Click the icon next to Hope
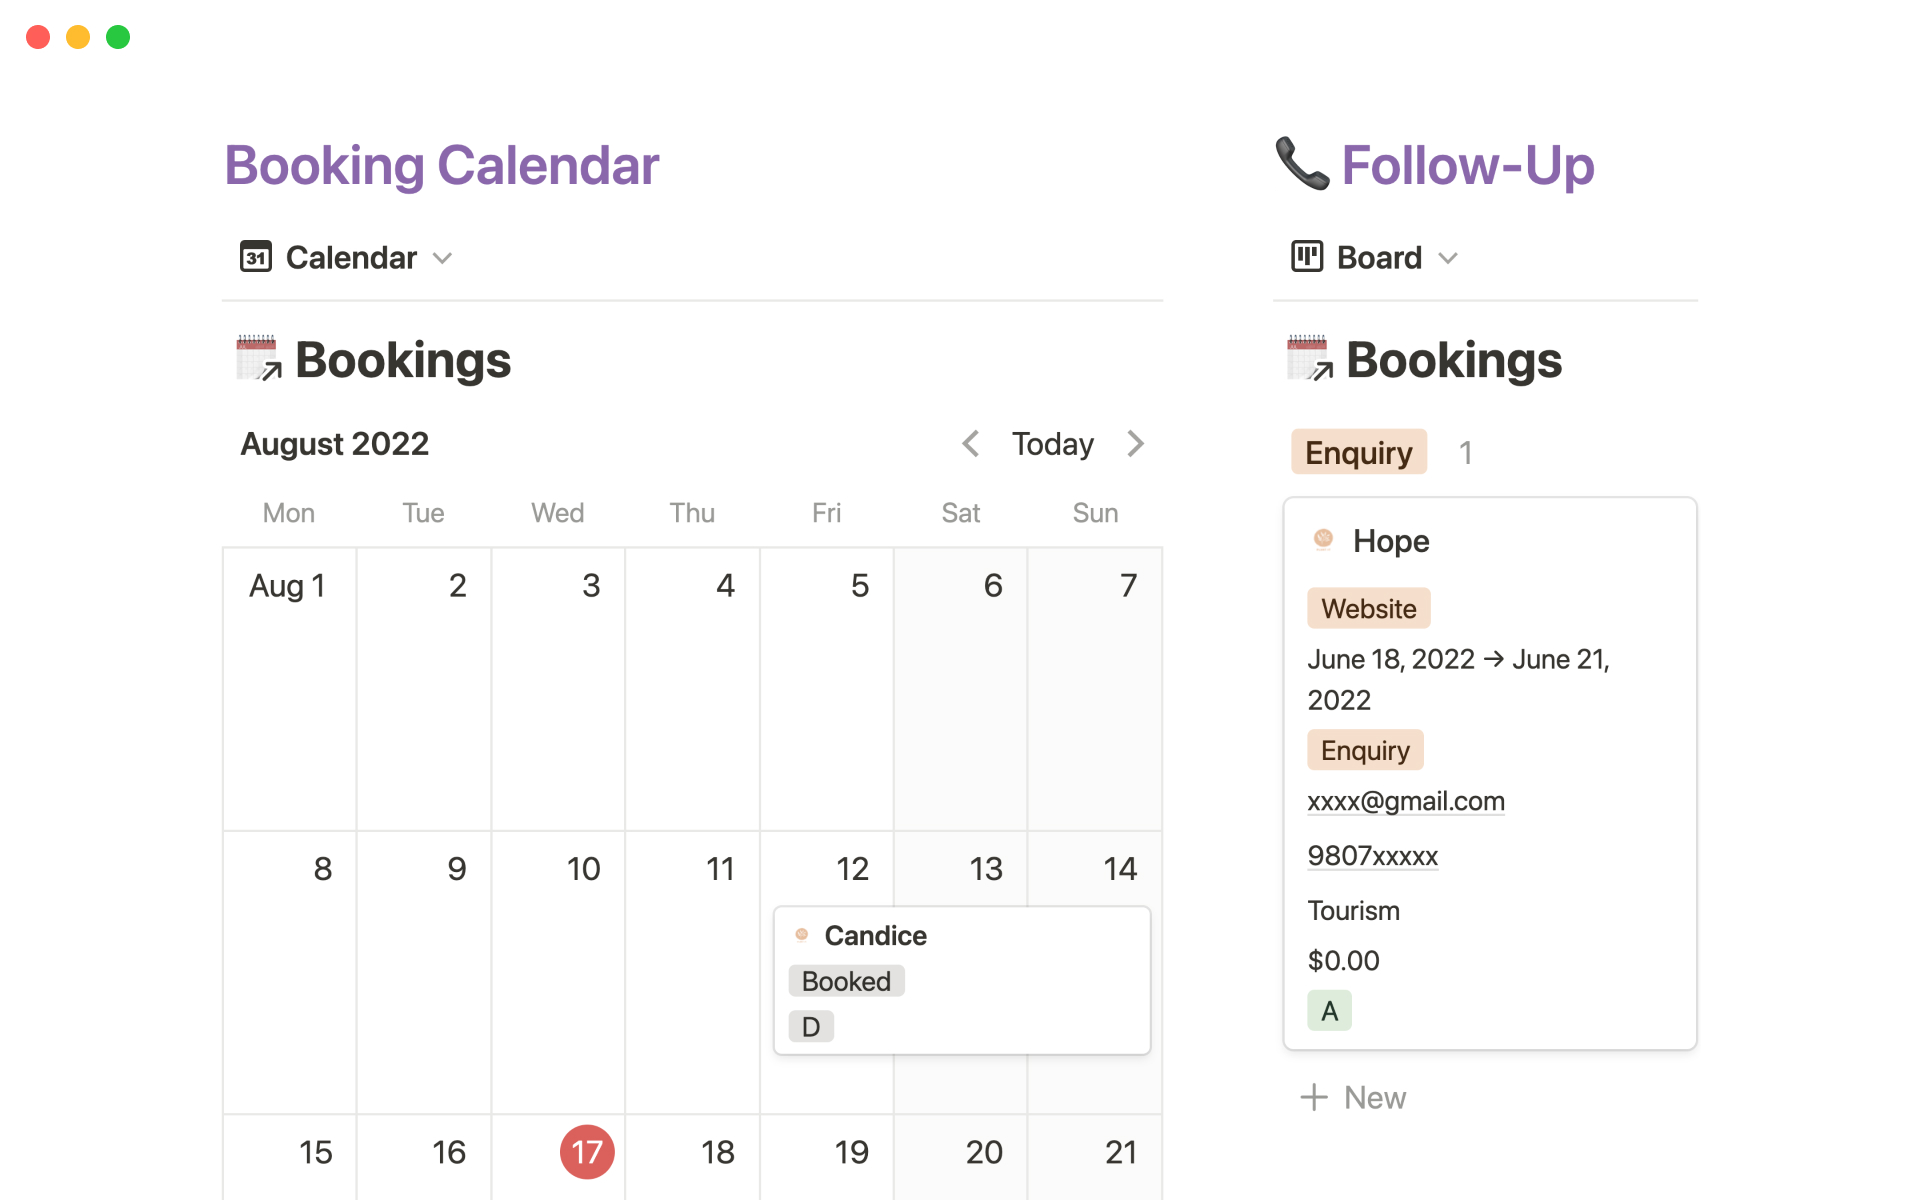Screen dimensions: 1920x1200 pyautogui.click(x=1323, y=540)
